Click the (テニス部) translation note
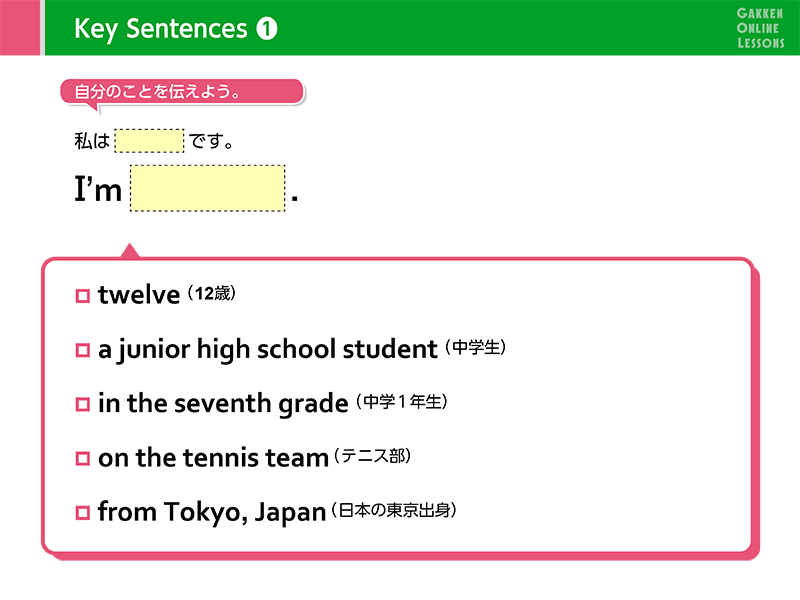Screen dimensions: 800x600 click(373, 456)
